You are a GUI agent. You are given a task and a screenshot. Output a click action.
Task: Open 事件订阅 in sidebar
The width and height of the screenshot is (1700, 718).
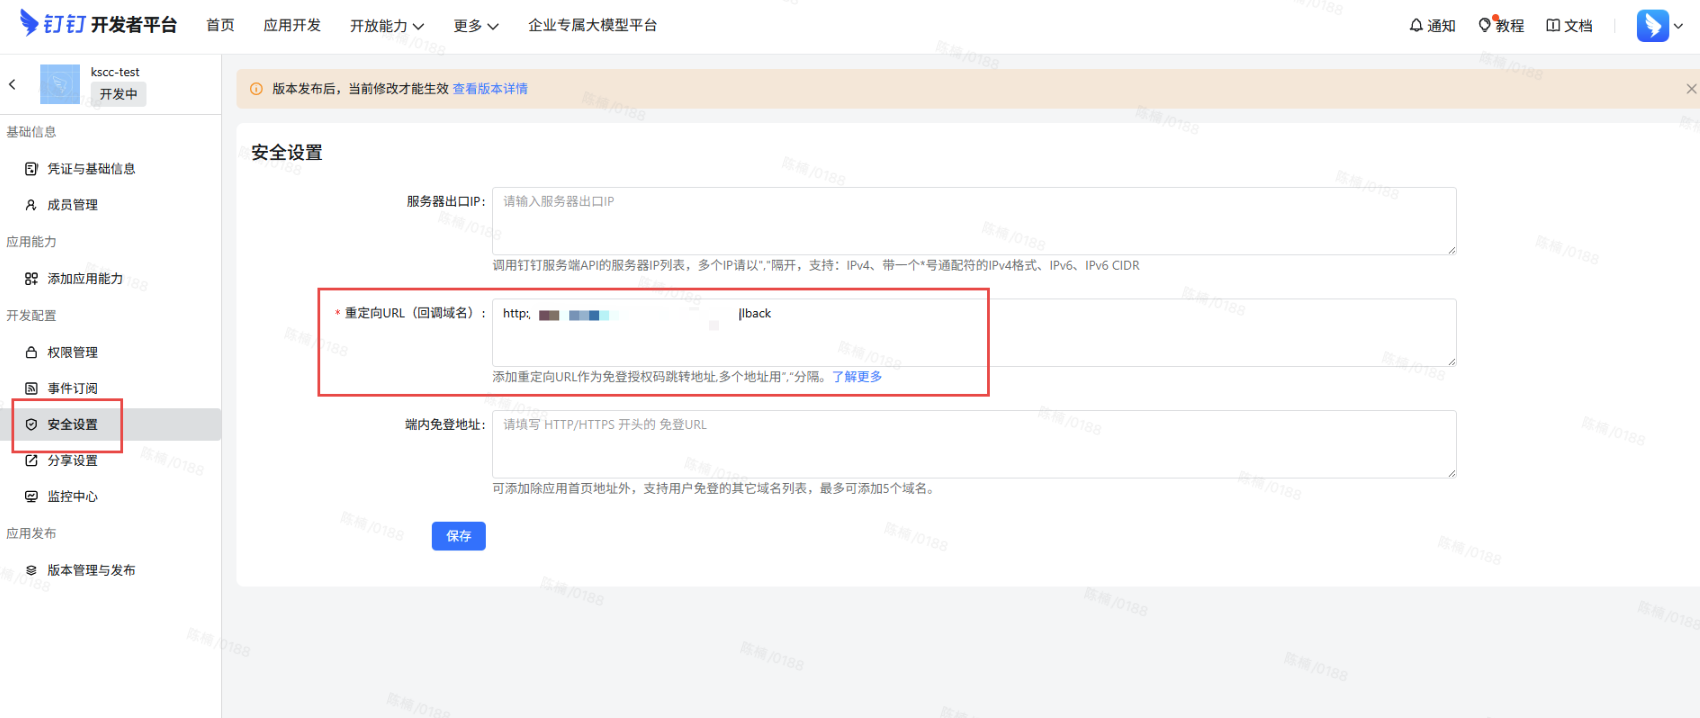click(x=72, y=389)
